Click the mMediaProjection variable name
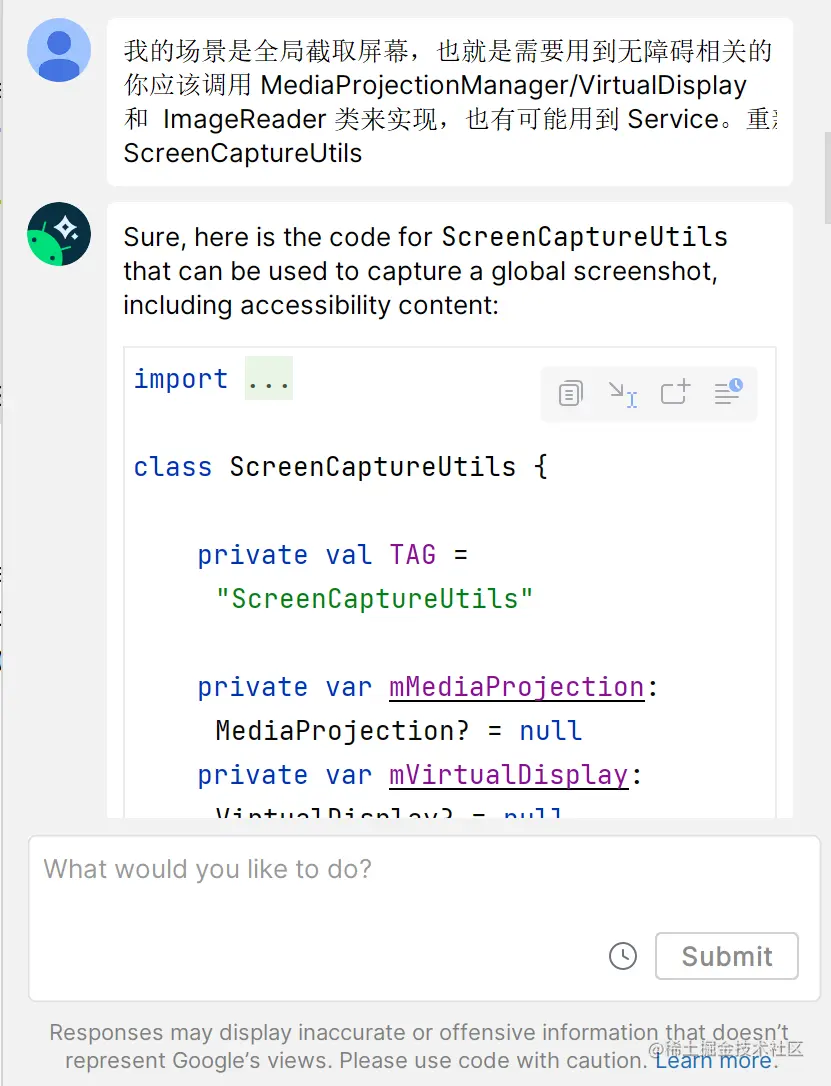The image size is (831, 1086). [x=517, y=687]
